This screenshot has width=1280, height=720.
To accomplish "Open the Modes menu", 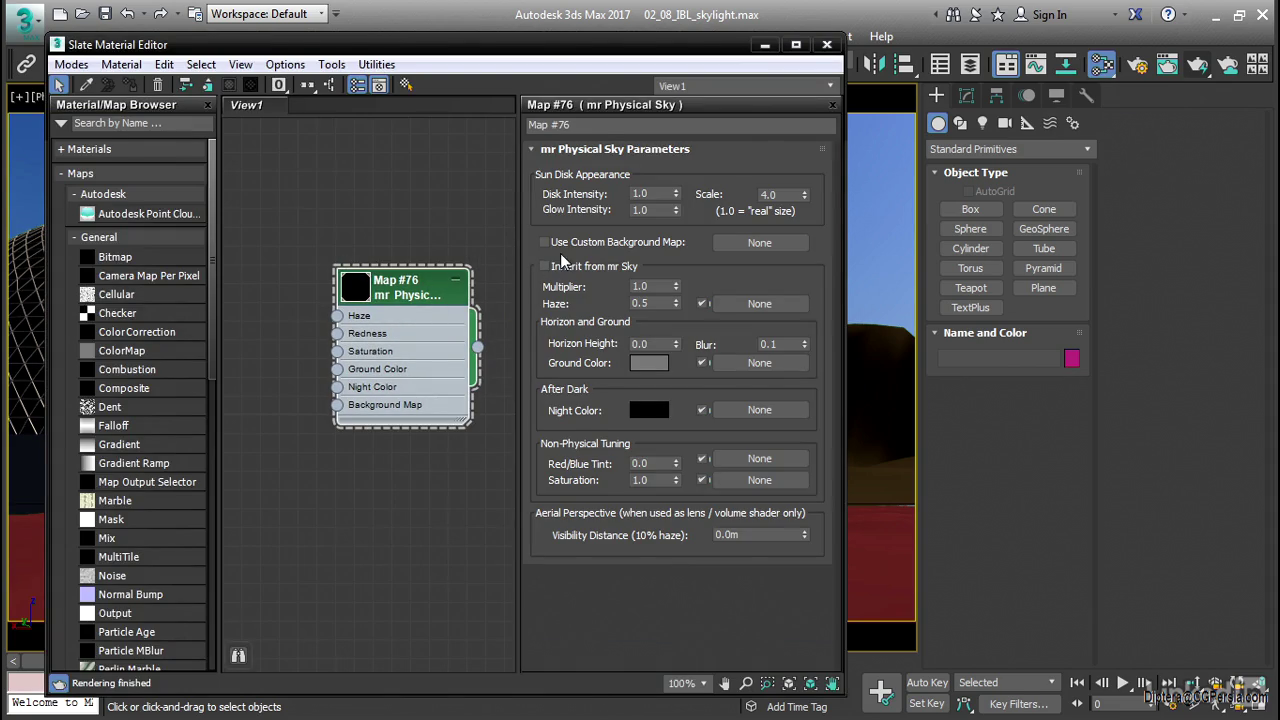I will 71,64.
